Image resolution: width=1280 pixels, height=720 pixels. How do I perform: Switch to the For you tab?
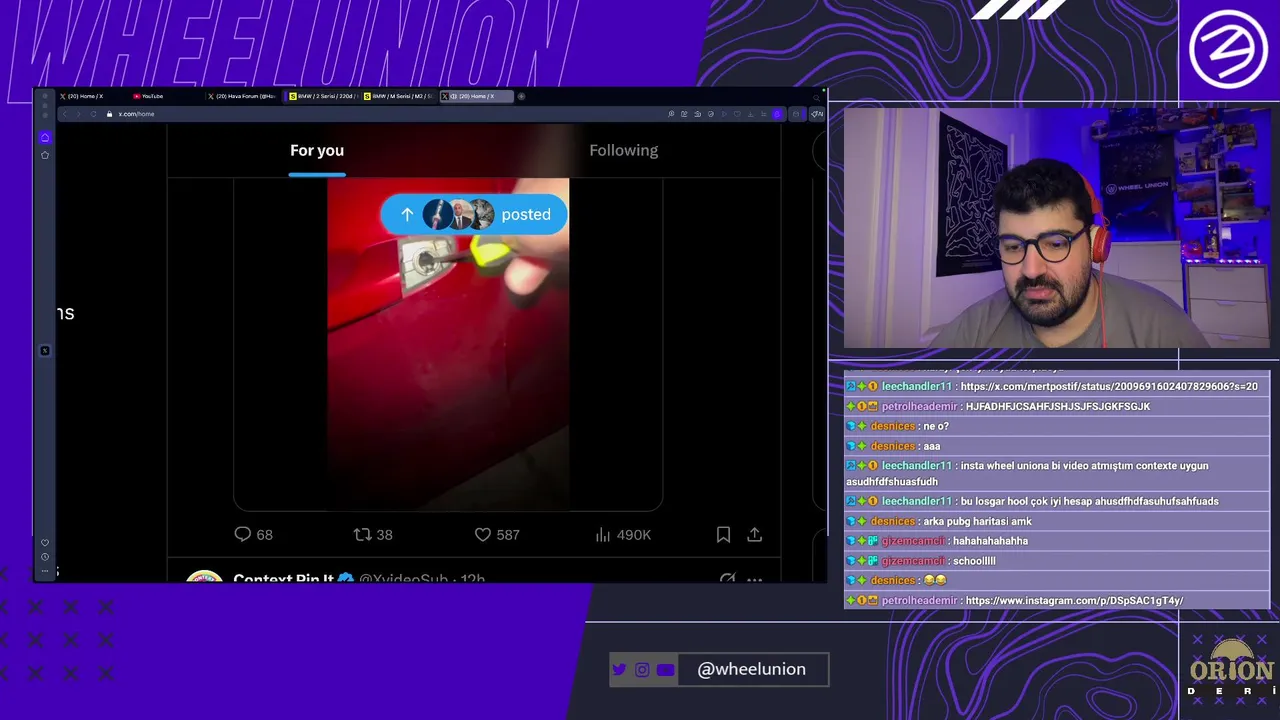[317, 150]
